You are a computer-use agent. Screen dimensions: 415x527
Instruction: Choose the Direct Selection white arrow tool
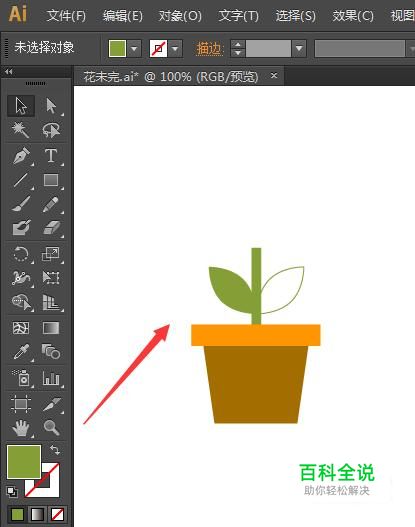pyautogui.click(x=51, y=106)
